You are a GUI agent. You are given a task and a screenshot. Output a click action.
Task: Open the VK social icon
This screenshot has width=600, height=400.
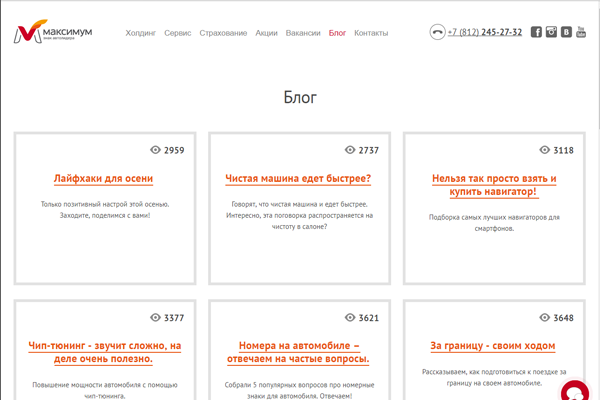566,32
